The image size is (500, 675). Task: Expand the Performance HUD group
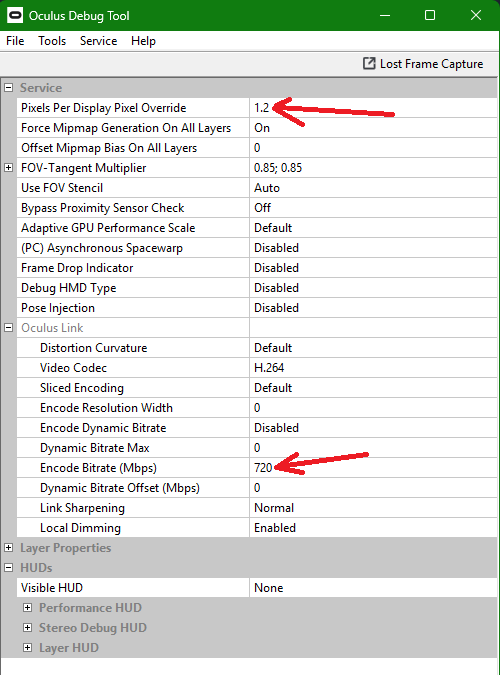click(x=27, y=608)
